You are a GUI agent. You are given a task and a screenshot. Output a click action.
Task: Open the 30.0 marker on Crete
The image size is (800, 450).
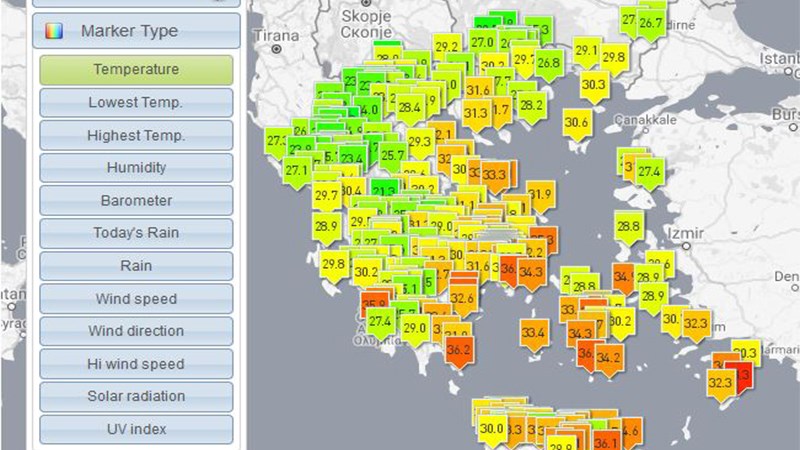(492, 431)
